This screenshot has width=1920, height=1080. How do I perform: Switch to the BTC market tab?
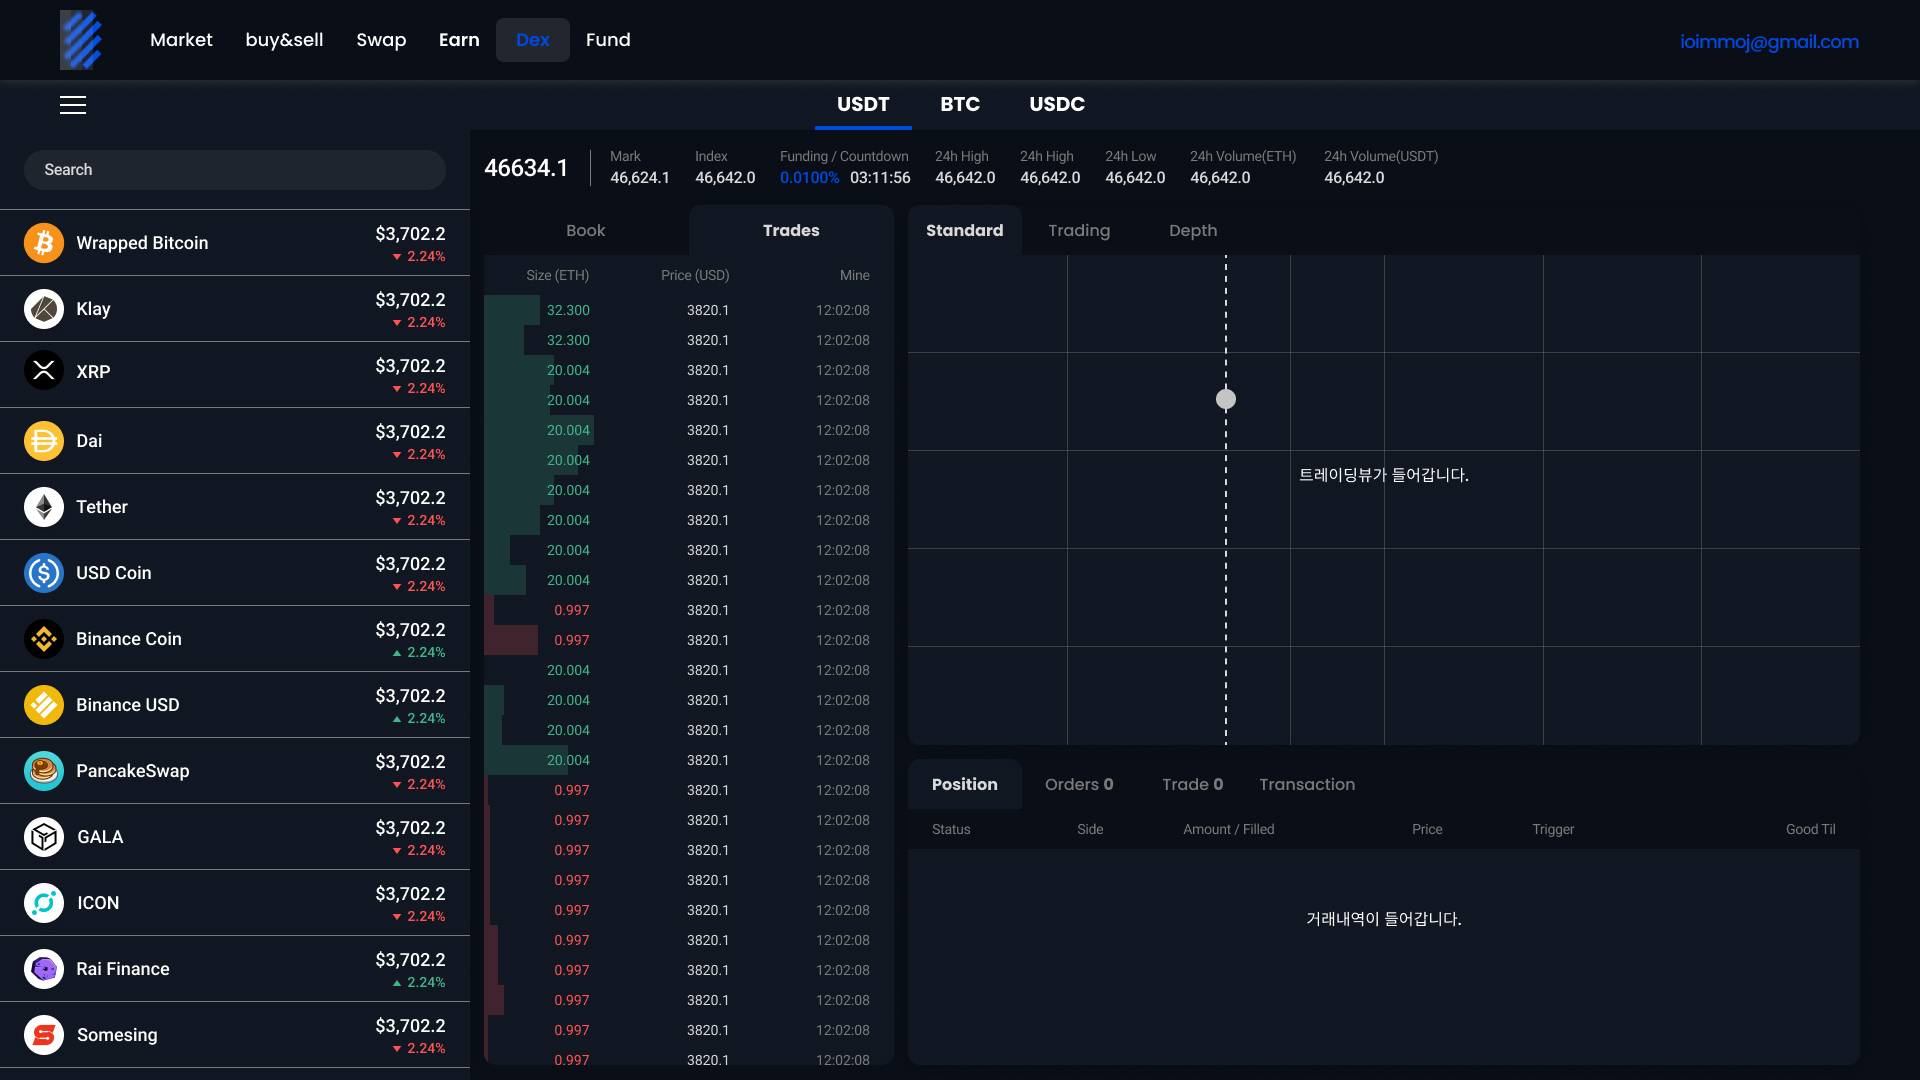[959, 104]
